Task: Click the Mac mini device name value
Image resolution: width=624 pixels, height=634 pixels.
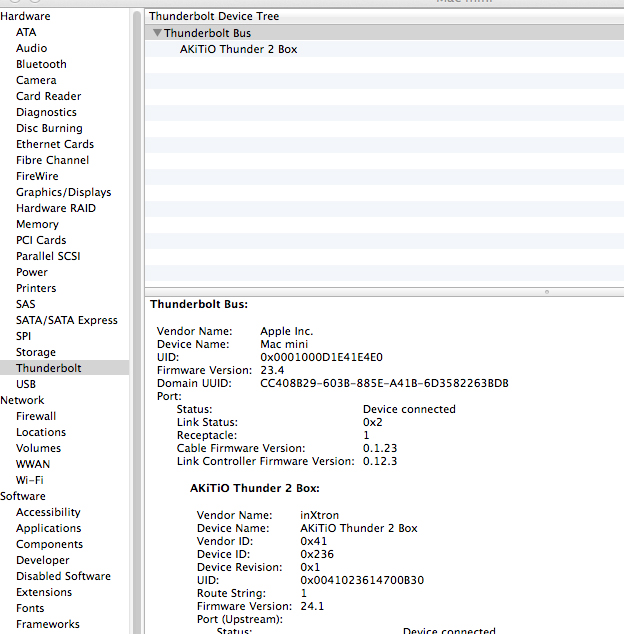Action: tap(284, 344)
